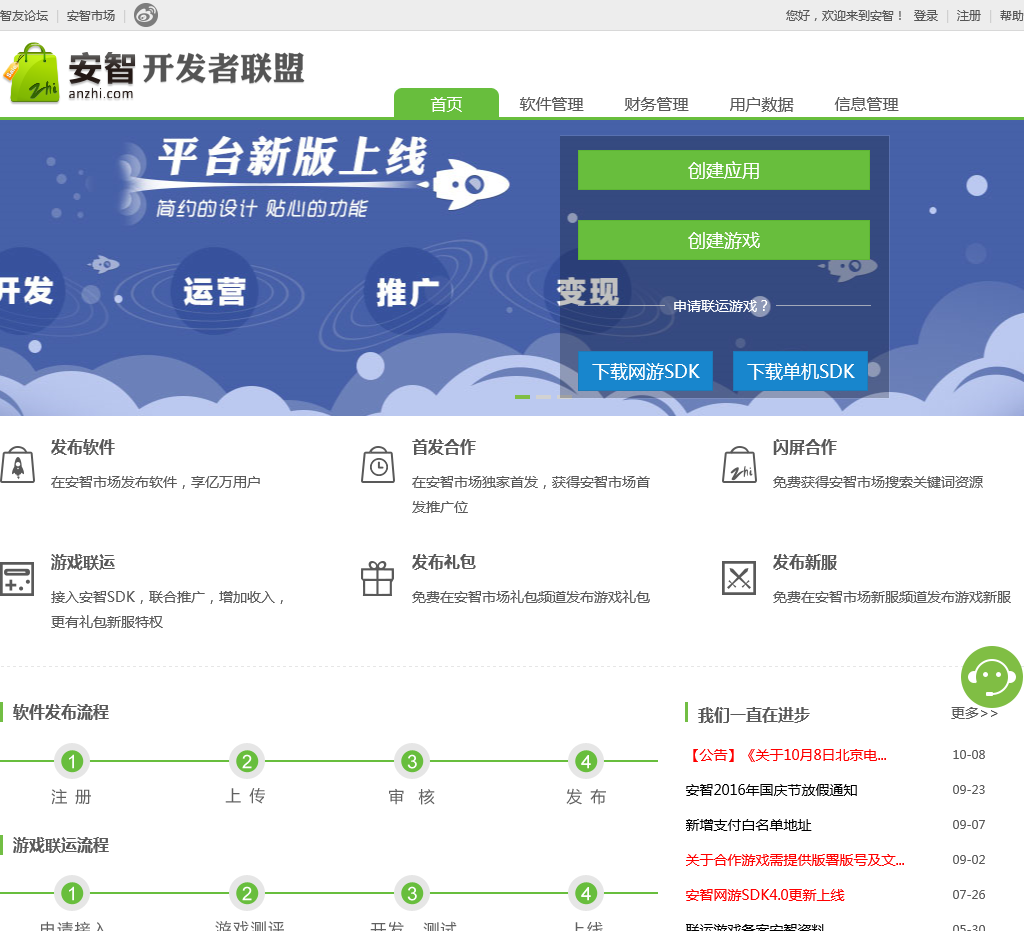Open the 发布新服 heading link
Image resolution: width=1024 pixels, height=931 pixels.
[x=805, y=562]
